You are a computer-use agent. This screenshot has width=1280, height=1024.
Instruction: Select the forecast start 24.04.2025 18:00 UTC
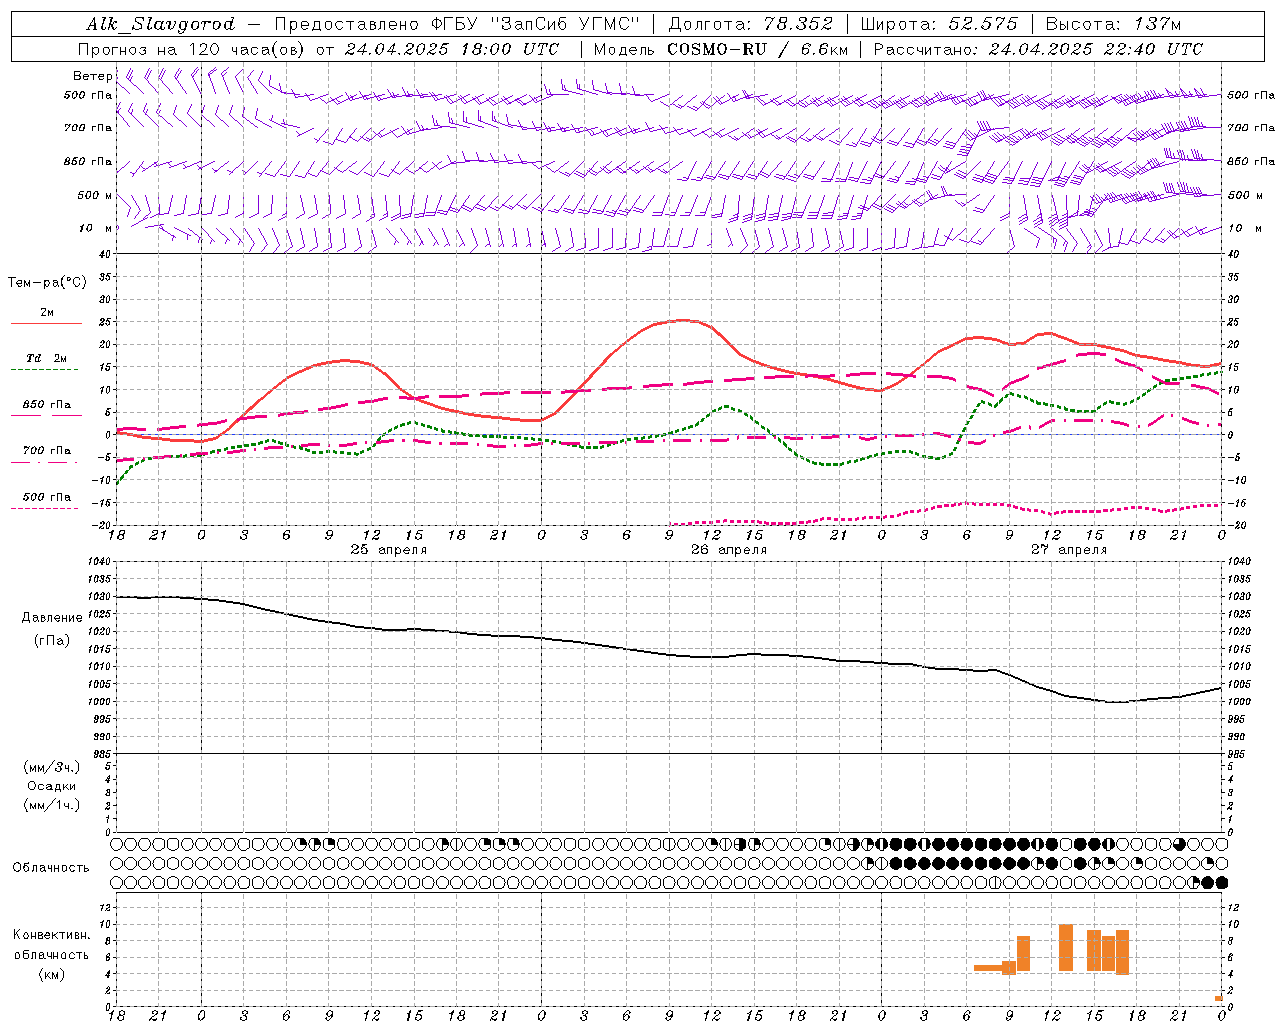453,49
